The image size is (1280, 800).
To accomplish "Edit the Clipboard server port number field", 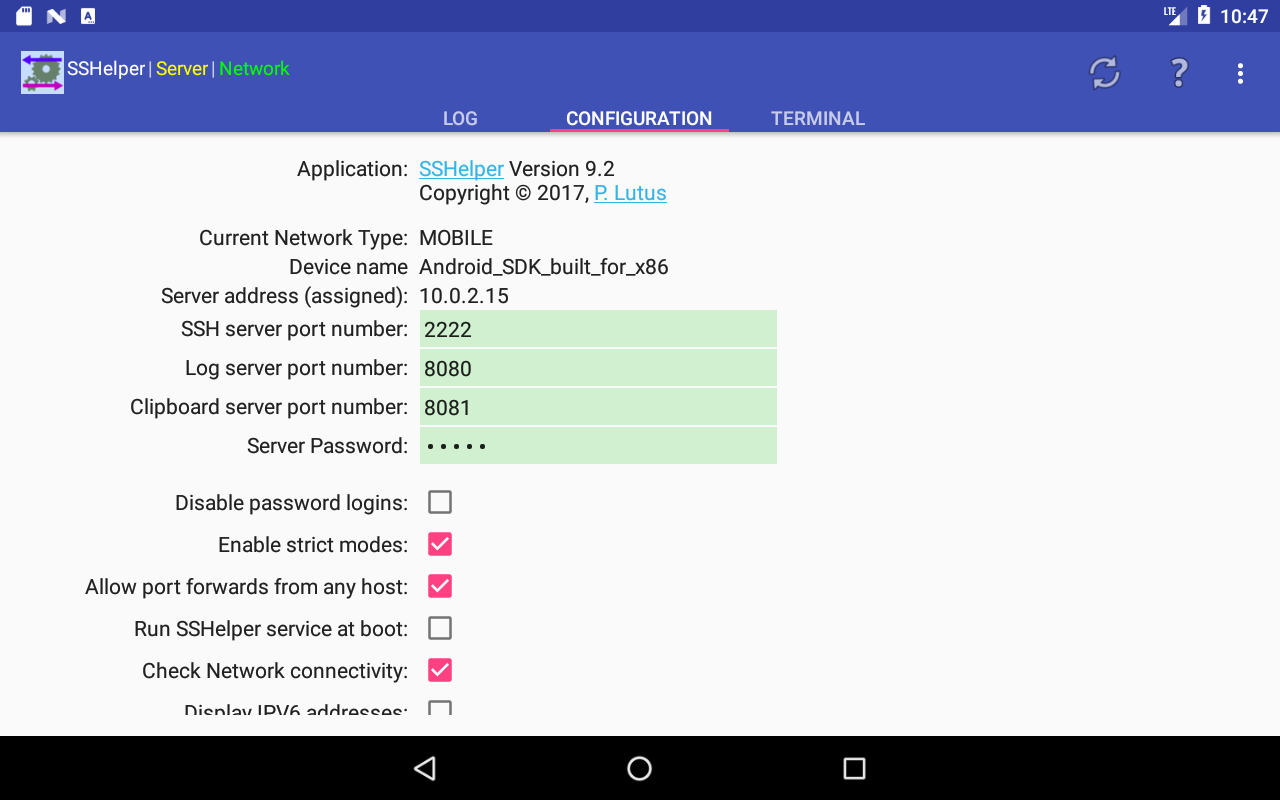I will 598,407.
